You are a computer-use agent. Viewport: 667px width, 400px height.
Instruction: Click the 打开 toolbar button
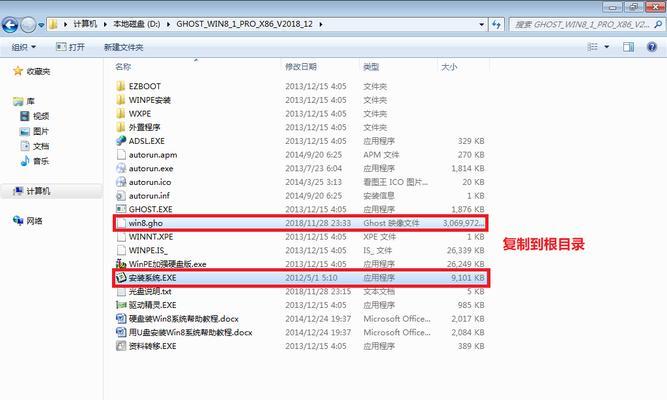click(x=71, y=47)
